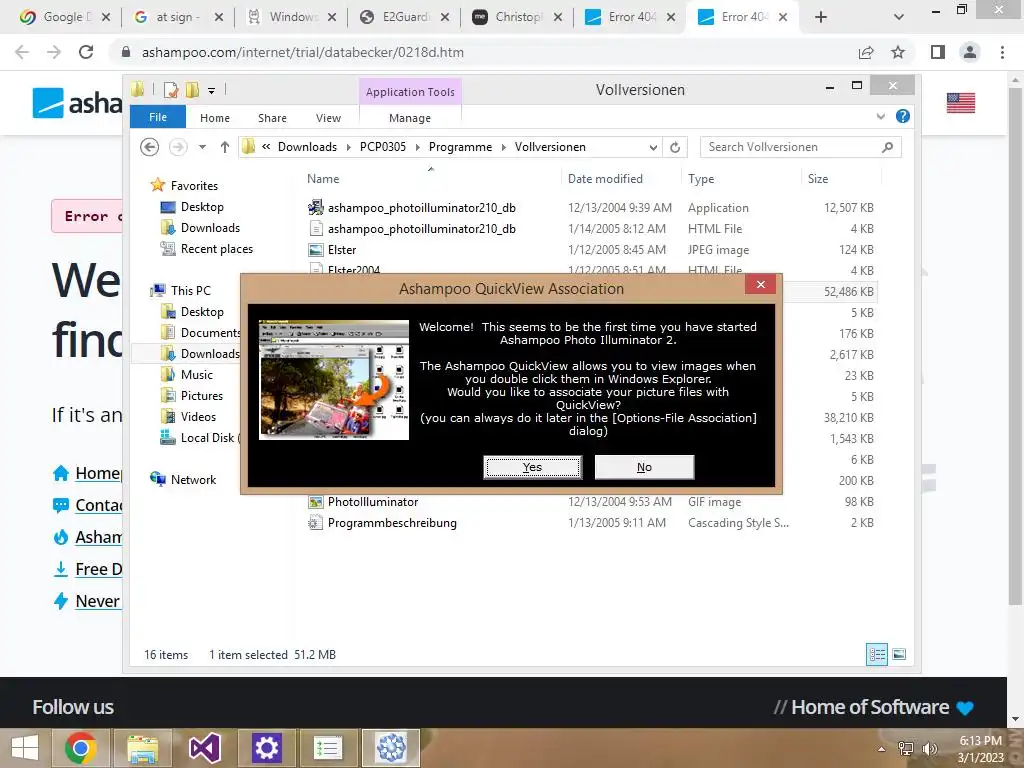
Task: Click Programme in the breadcrumb path
Action: click(460, 147)
